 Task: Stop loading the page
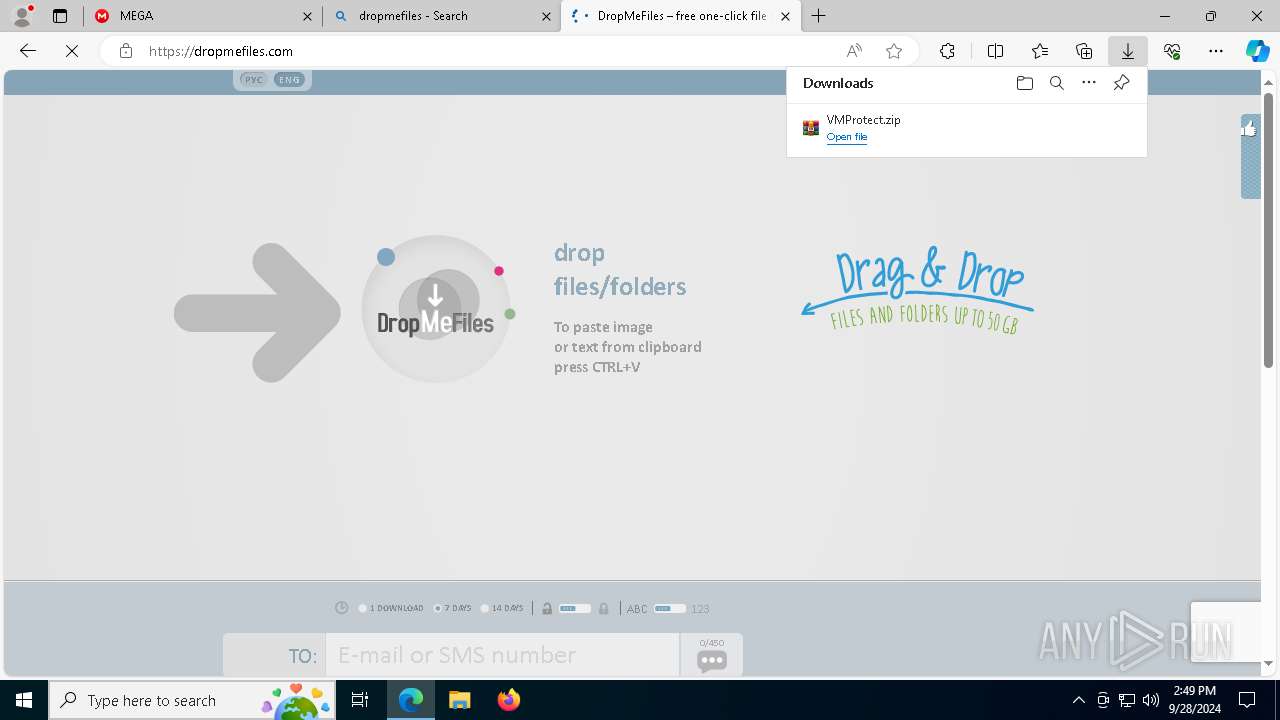72,51
